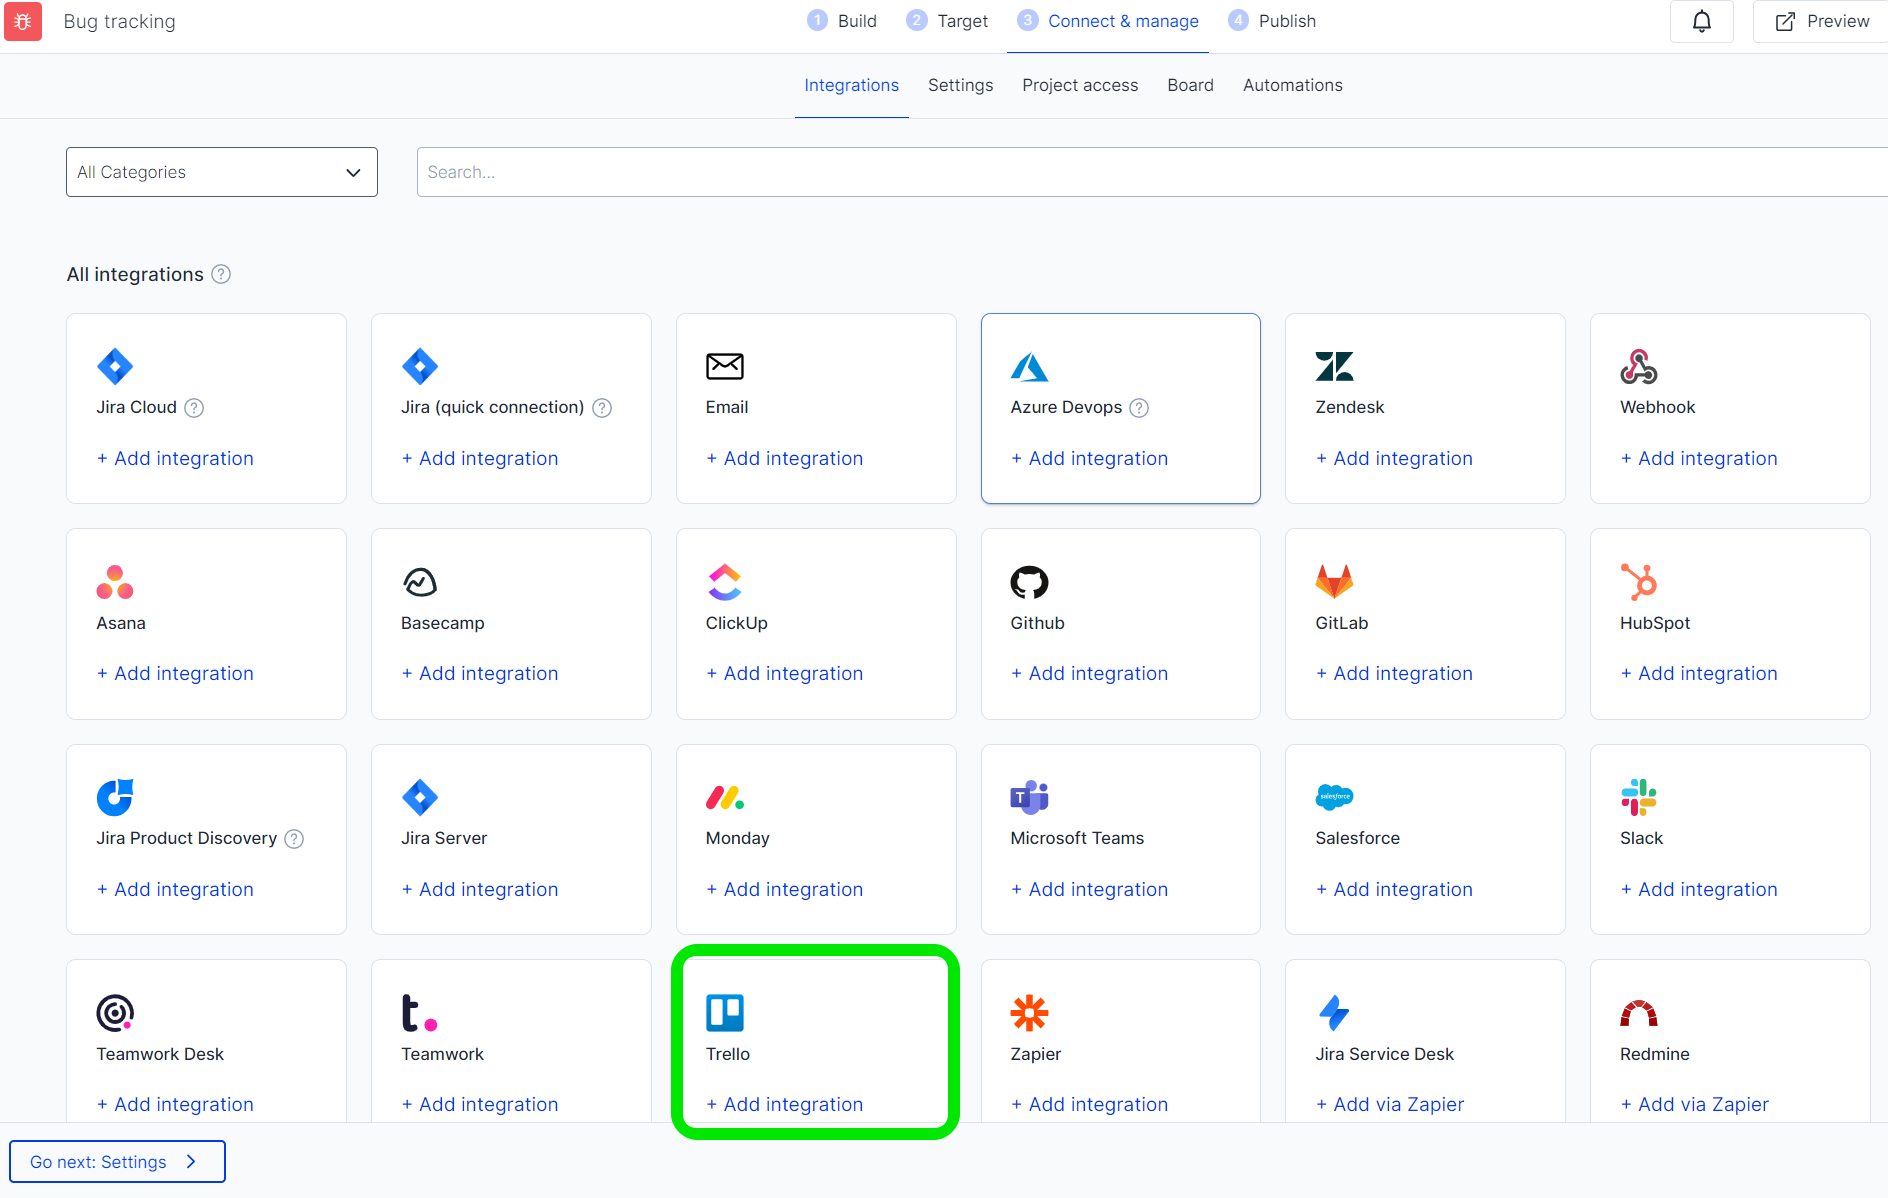The width and height of the screenshot is (1888, 1198).
Task: Click the Zendesk logo icon
Action: (1334, 366)
